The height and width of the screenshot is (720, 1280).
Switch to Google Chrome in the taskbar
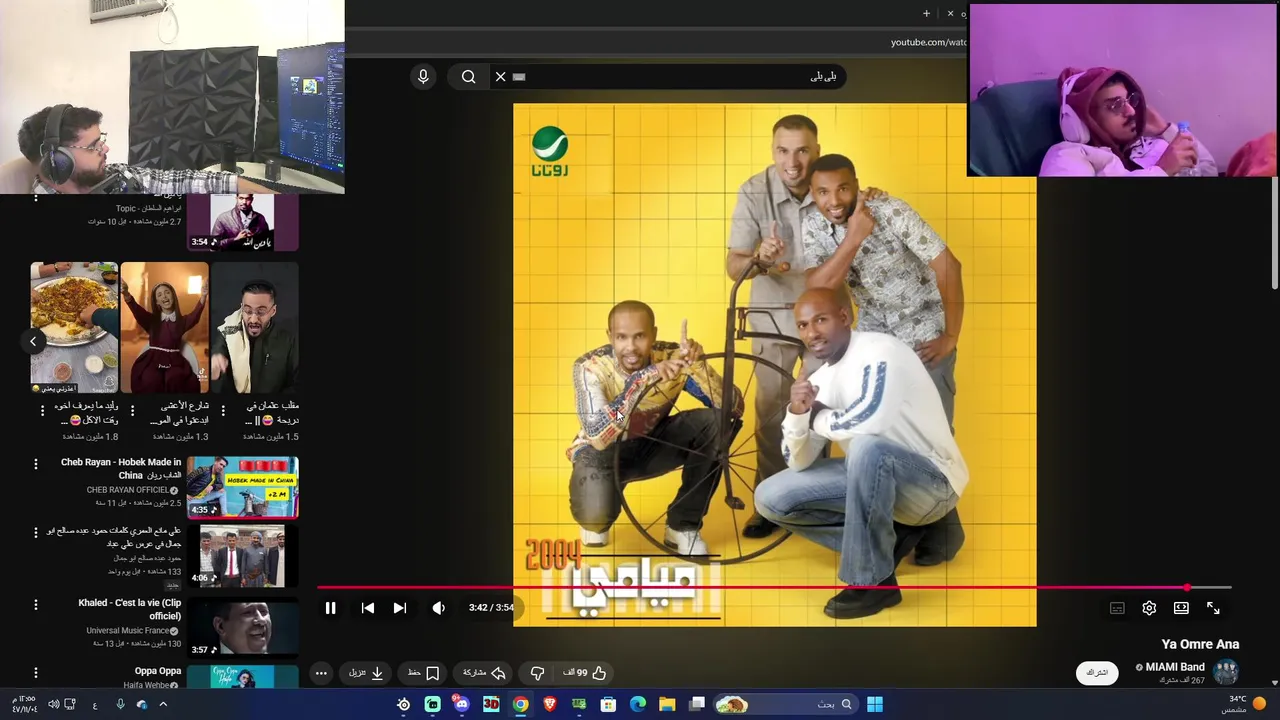tap(521, 704)
